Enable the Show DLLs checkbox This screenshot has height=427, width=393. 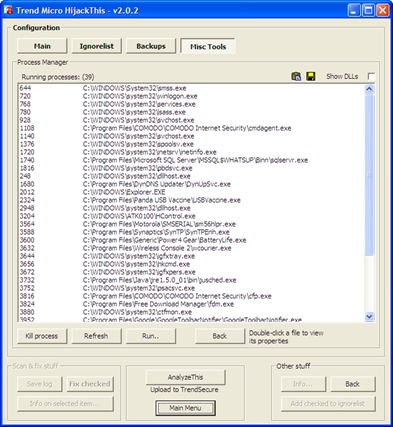click(371, 76)
